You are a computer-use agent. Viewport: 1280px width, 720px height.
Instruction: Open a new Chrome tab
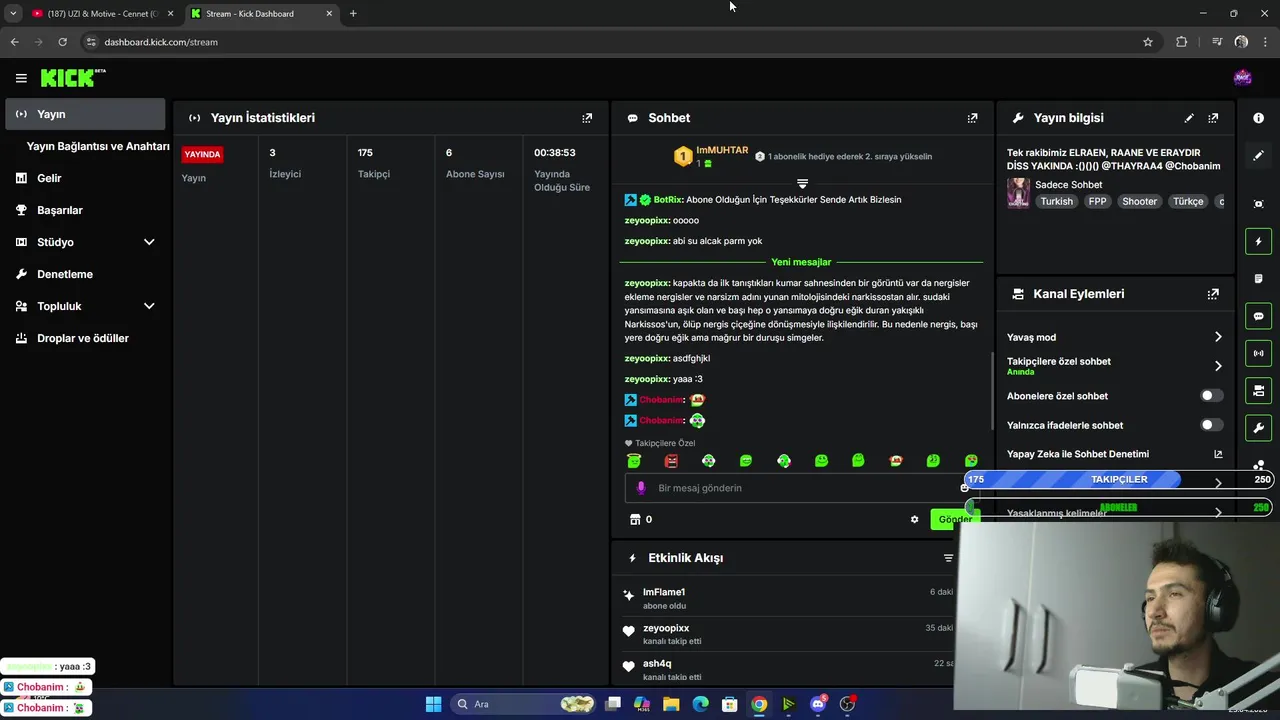353,14
